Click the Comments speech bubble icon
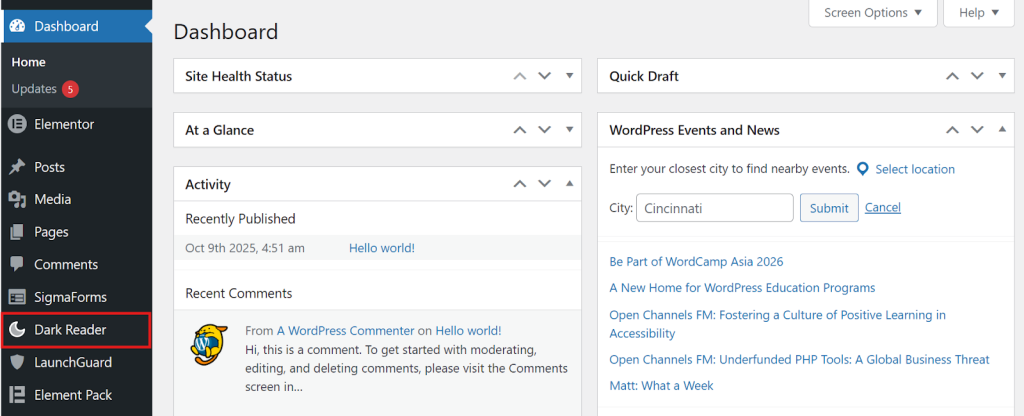The image size is (1024, 416). pos(18,264)
